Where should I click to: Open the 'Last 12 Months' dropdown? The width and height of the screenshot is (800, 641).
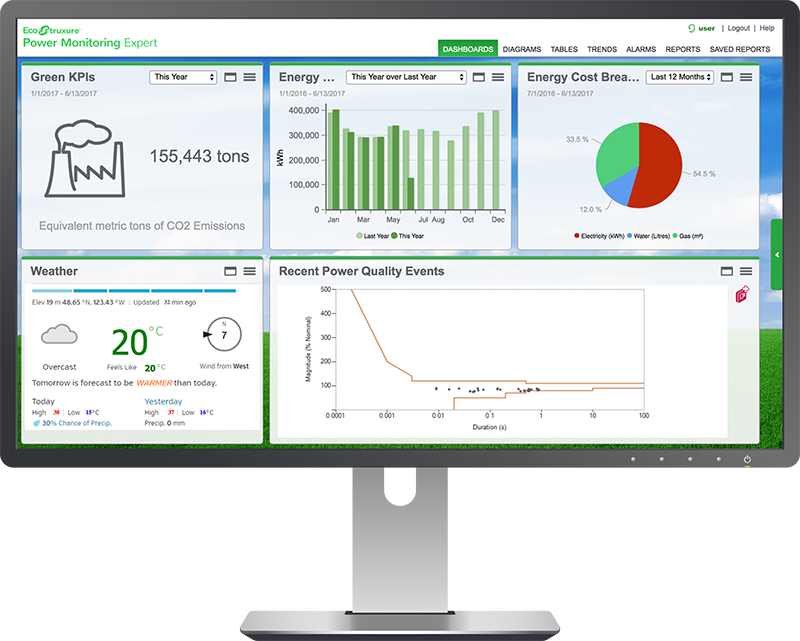[680, 77]
